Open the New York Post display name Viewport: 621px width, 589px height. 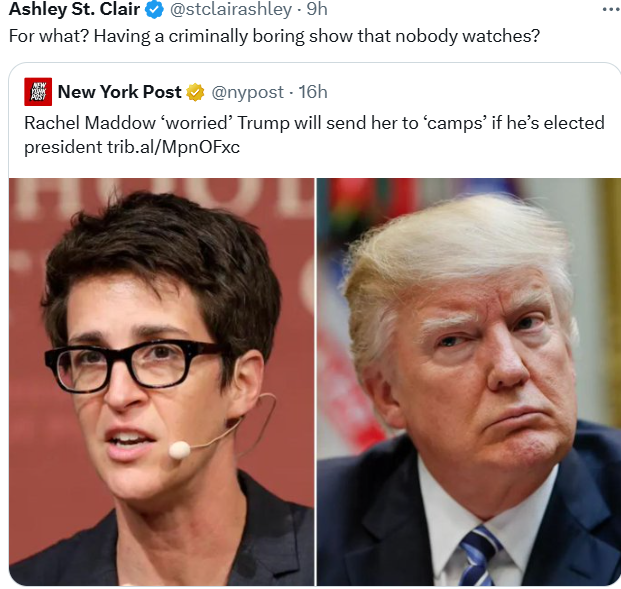pos(120,92)
